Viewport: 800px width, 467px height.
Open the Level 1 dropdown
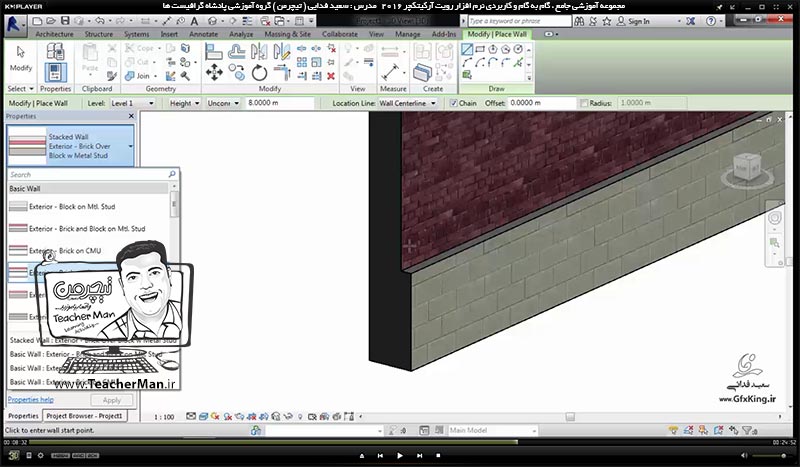pos(133,103)
